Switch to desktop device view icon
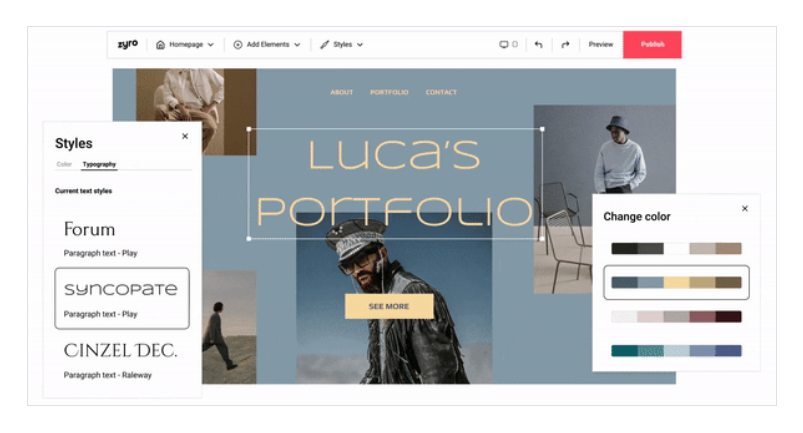803x433 pixels. (x=504, y=45)
